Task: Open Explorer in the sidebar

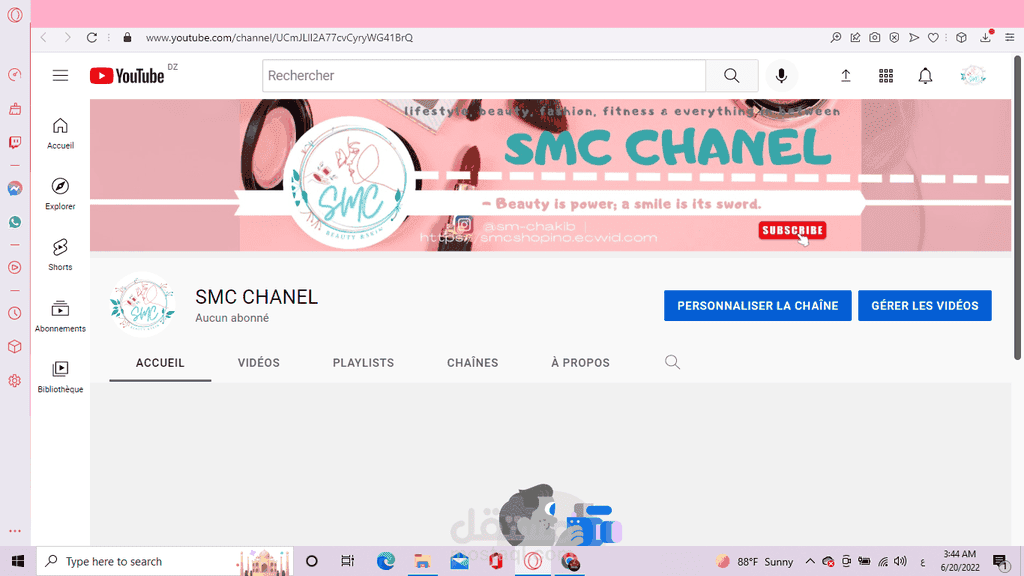Action: 60,194
